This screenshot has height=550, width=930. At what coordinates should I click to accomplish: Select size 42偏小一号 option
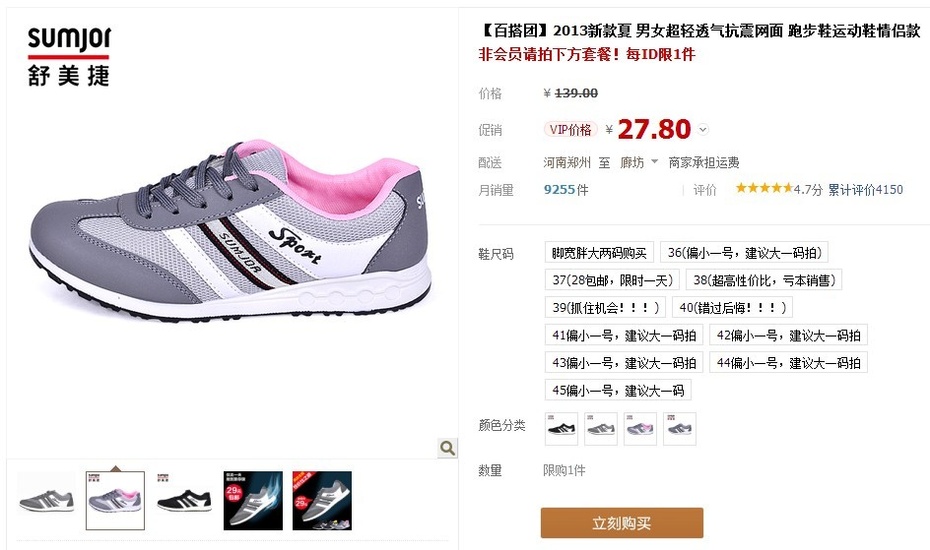point(788,335)
